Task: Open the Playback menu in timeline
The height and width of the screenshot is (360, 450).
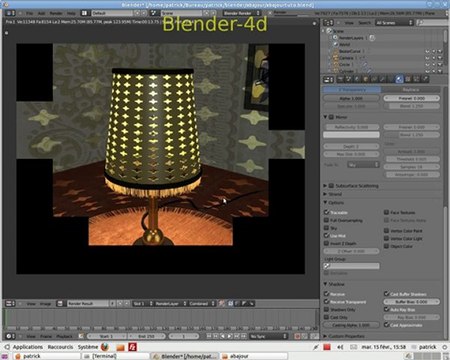Action: pos(65,336)
